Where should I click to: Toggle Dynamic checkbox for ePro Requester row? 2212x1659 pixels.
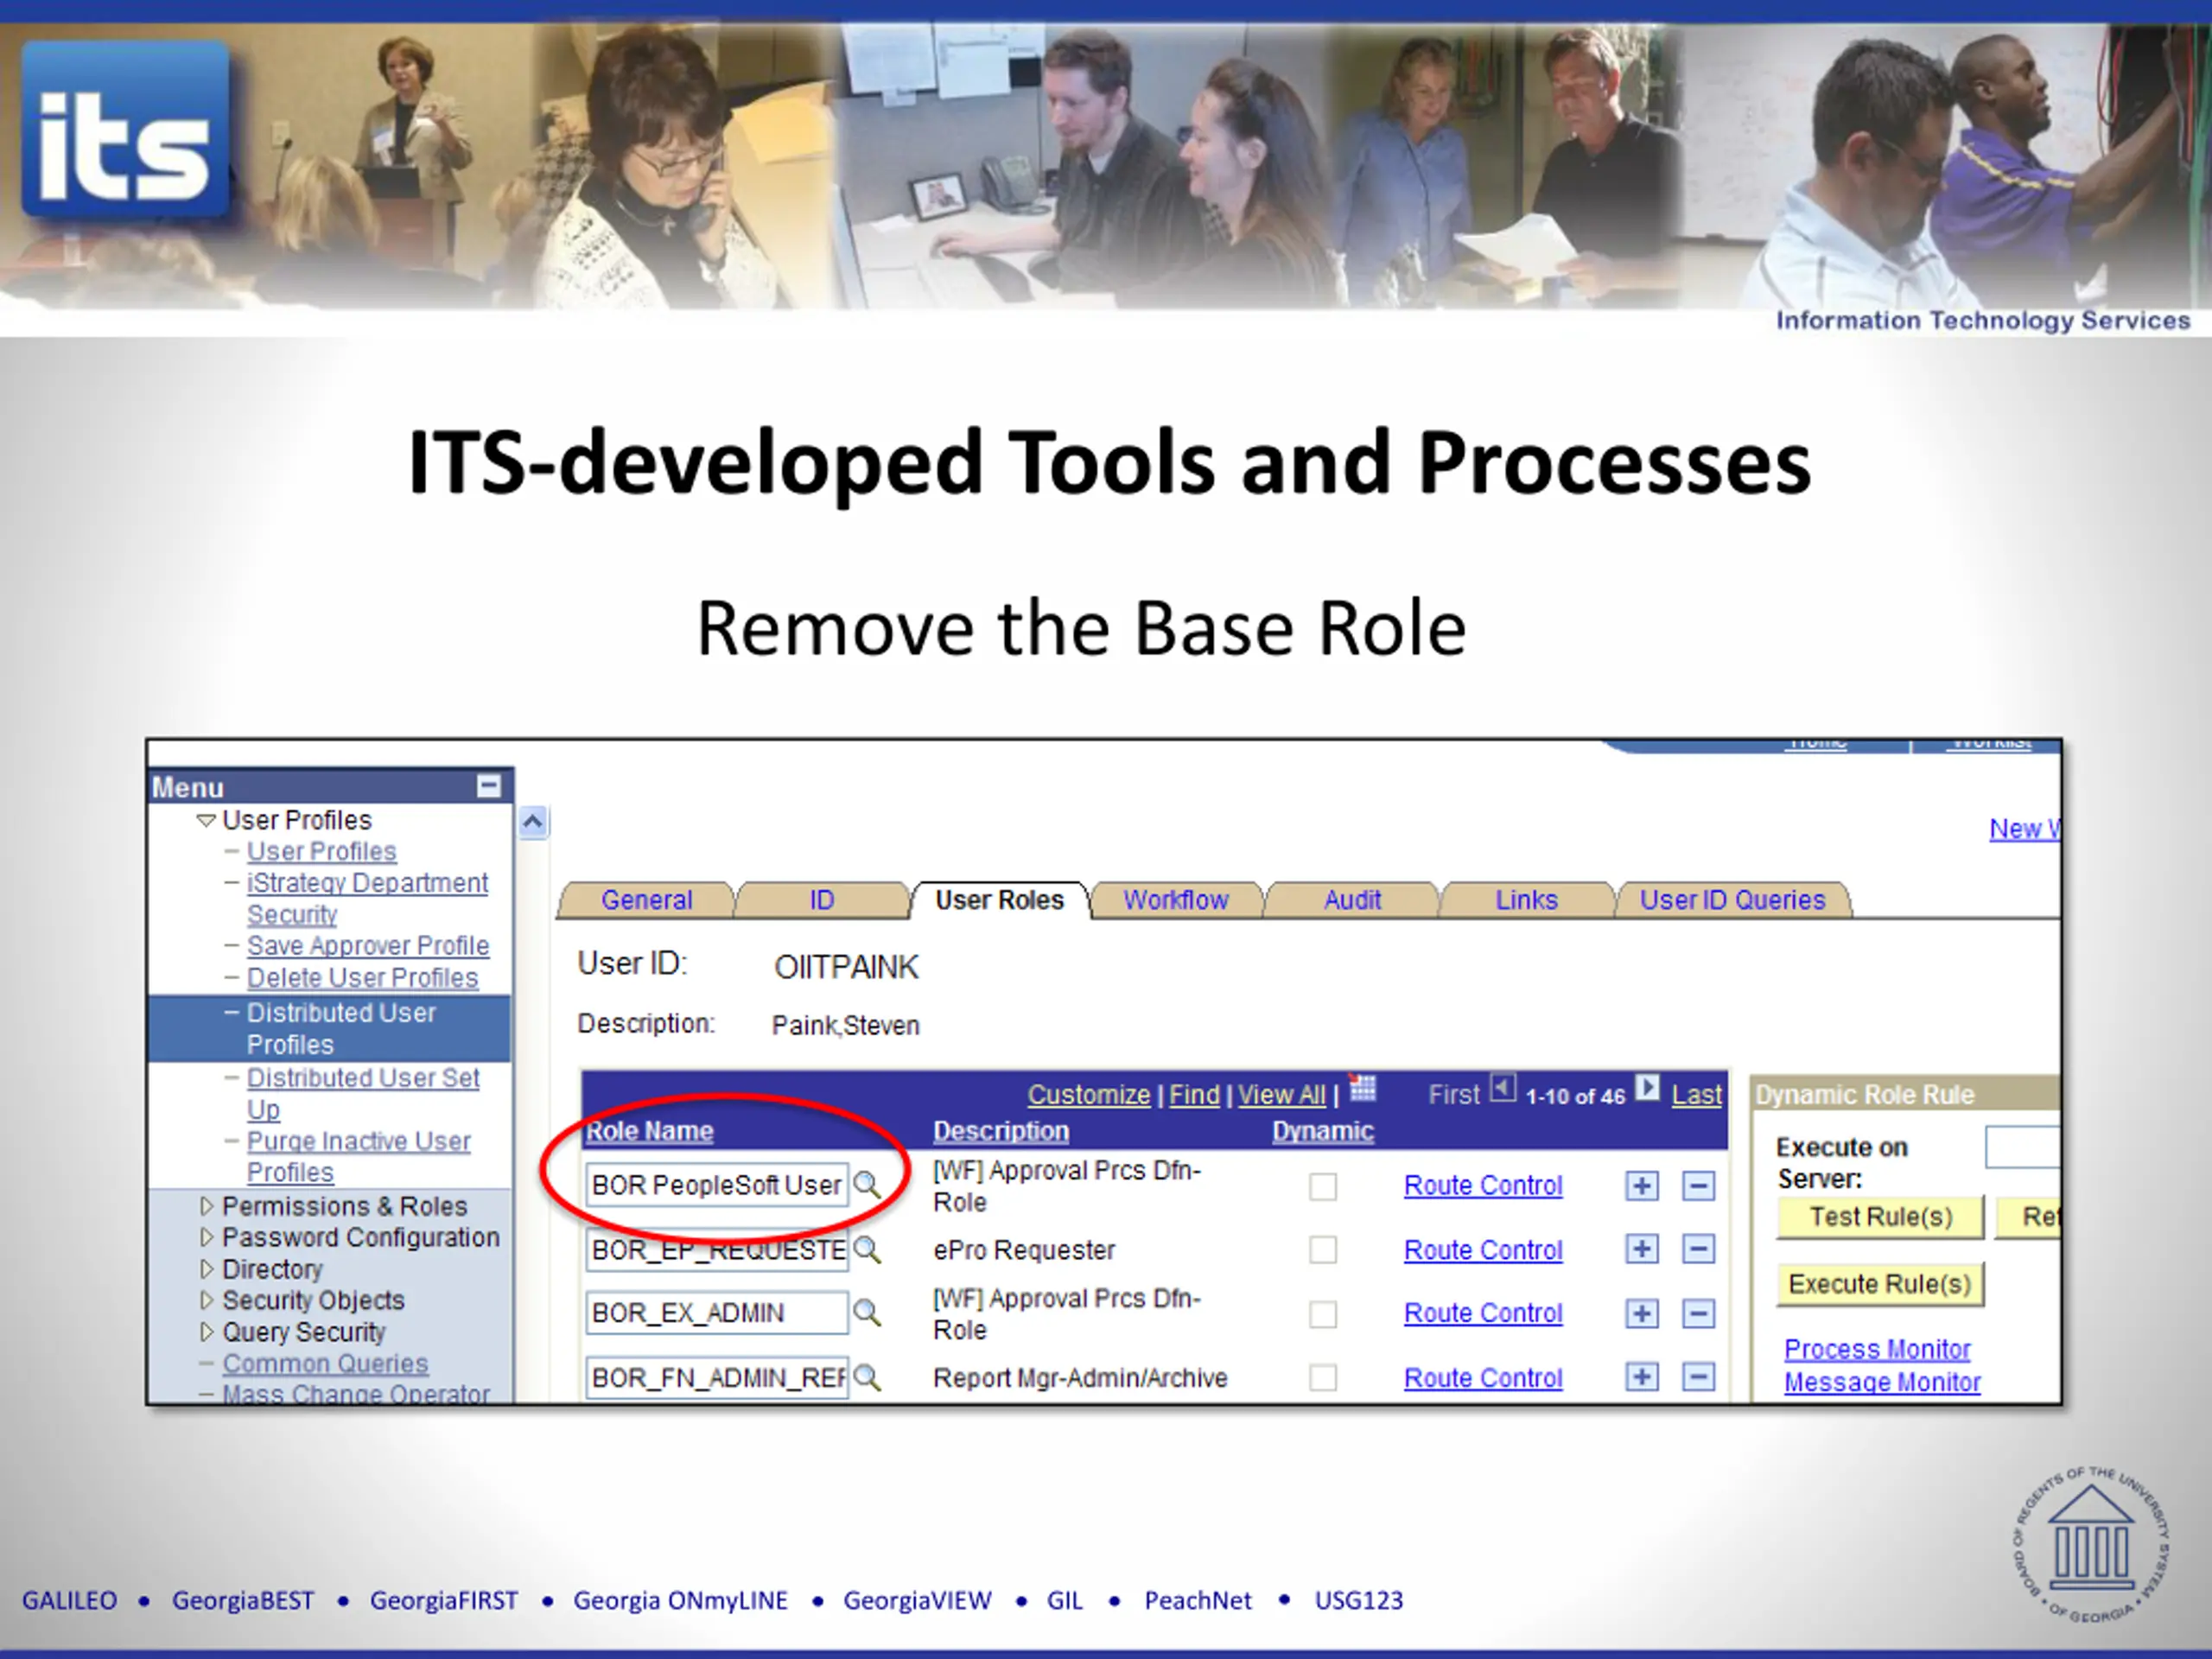click(1323, 1250)
